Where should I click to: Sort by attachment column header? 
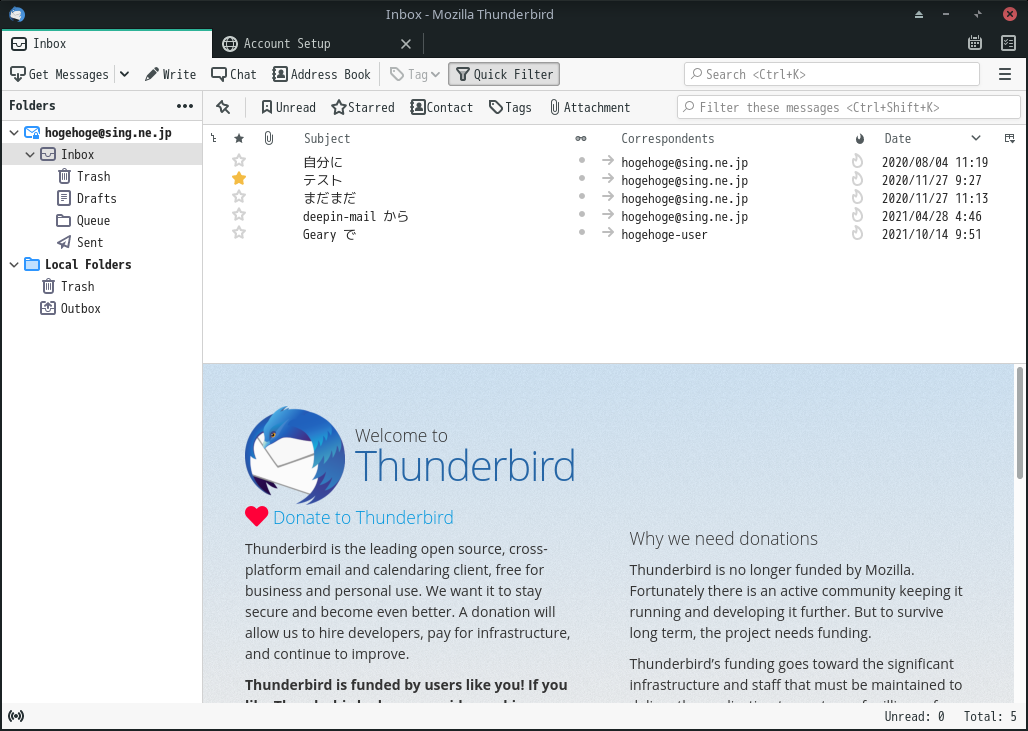(269, 138)
